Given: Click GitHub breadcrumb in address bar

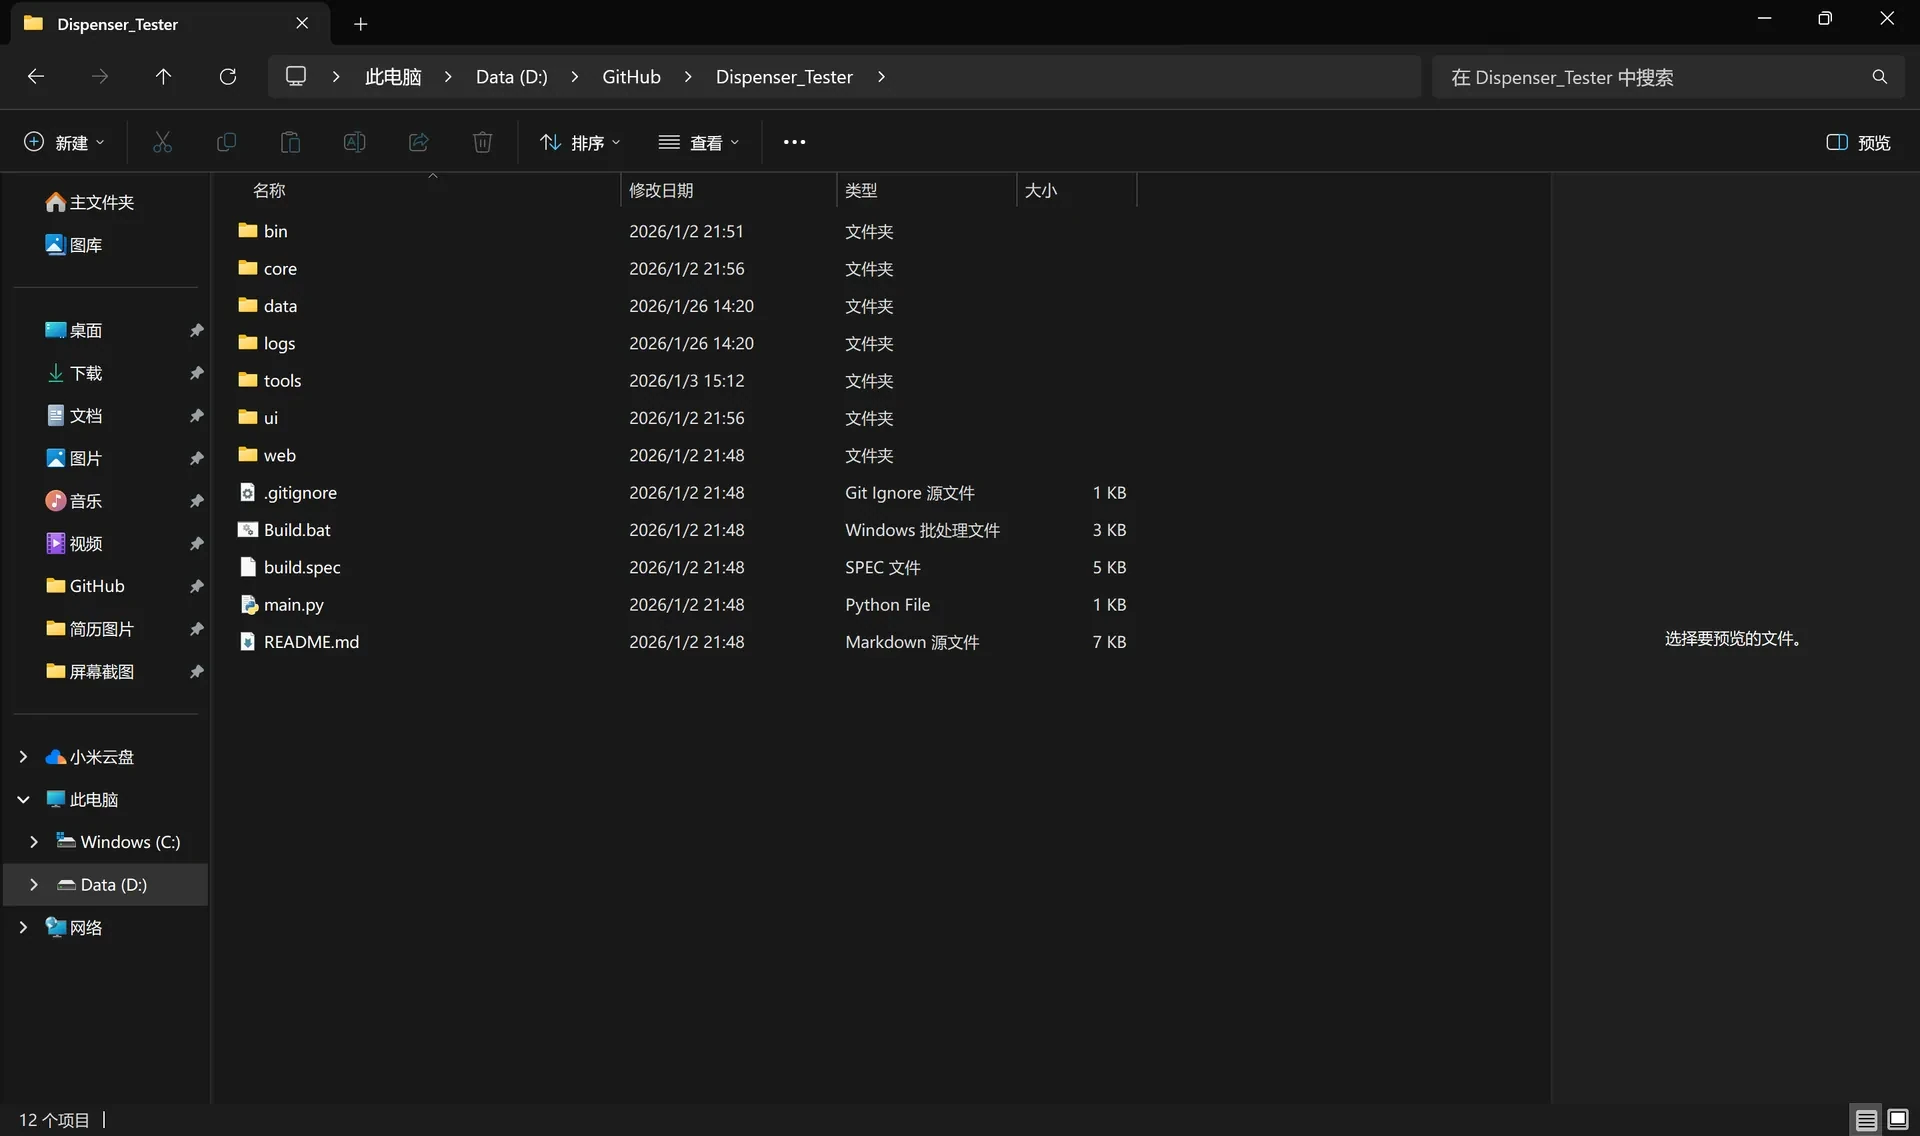Looking at the screenshot, I should 631,77.
